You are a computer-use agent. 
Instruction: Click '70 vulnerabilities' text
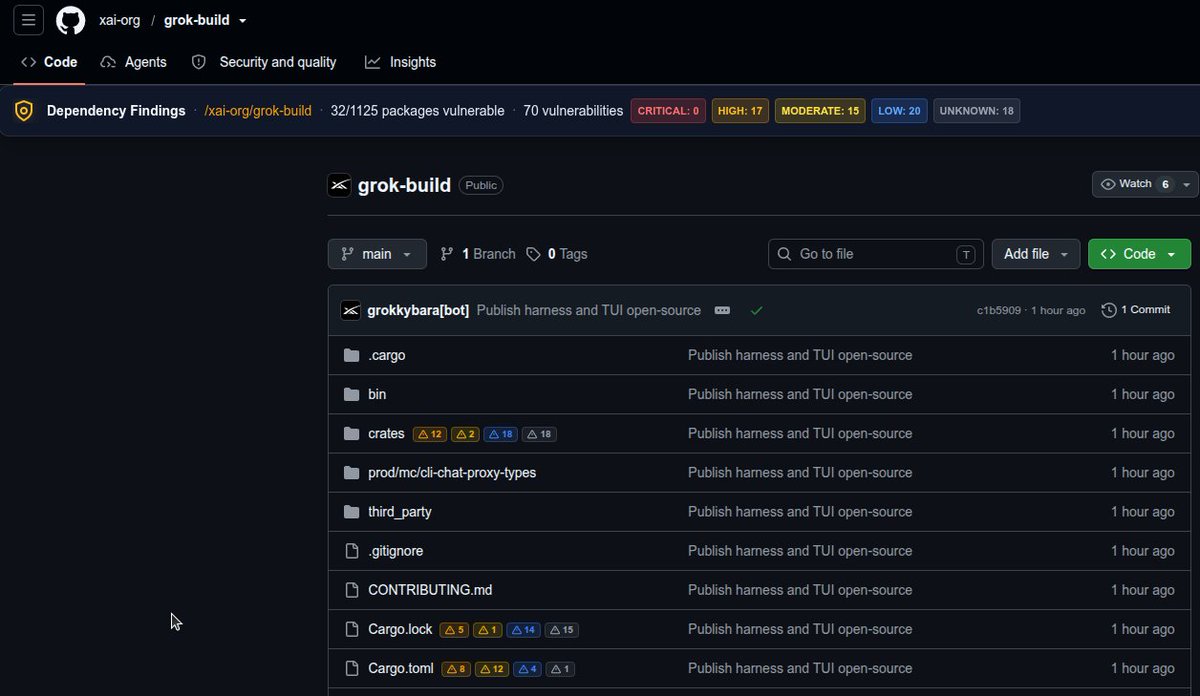(573, 111)
